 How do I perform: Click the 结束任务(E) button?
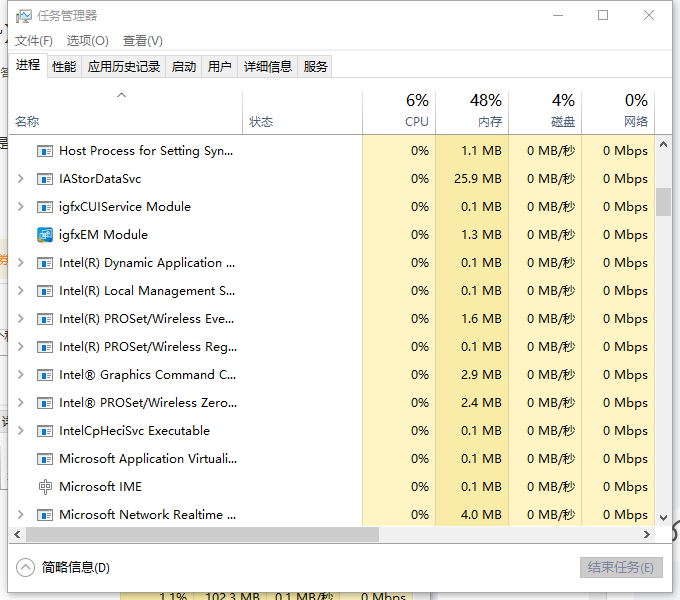(x=621, y=567)
